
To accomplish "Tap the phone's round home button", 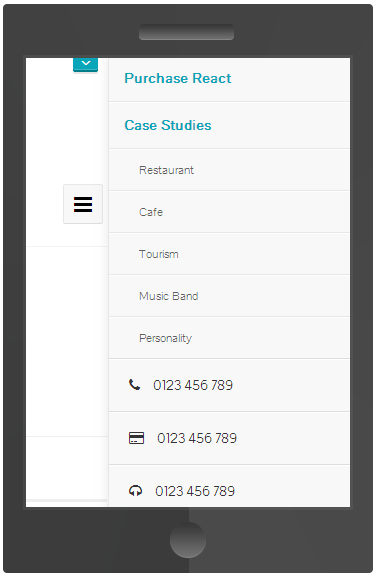I will pos(188,540).
